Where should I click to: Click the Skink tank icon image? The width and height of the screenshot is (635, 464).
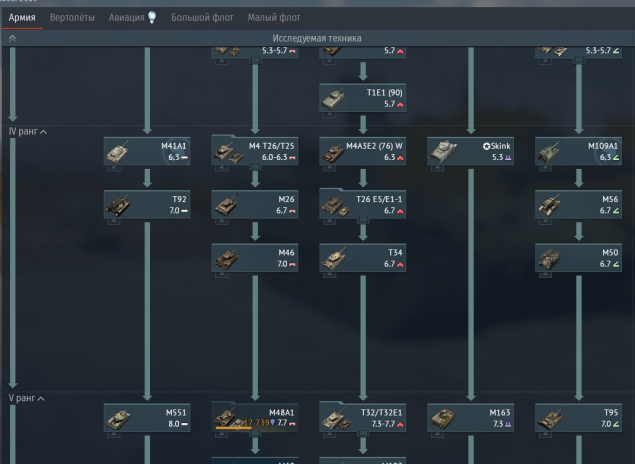click(443, 151)
